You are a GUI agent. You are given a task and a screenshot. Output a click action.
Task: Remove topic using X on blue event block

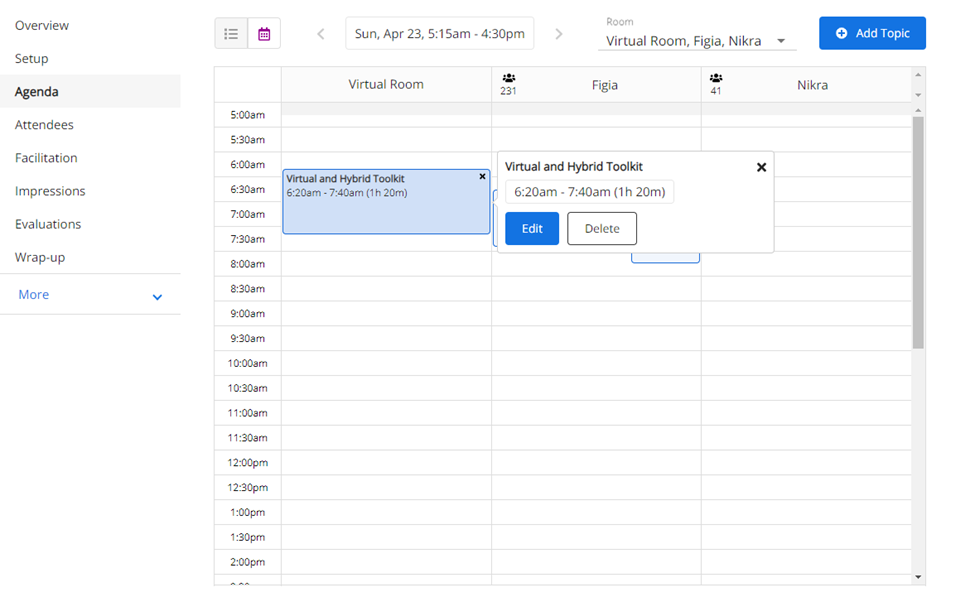click(x=482, y=177)
